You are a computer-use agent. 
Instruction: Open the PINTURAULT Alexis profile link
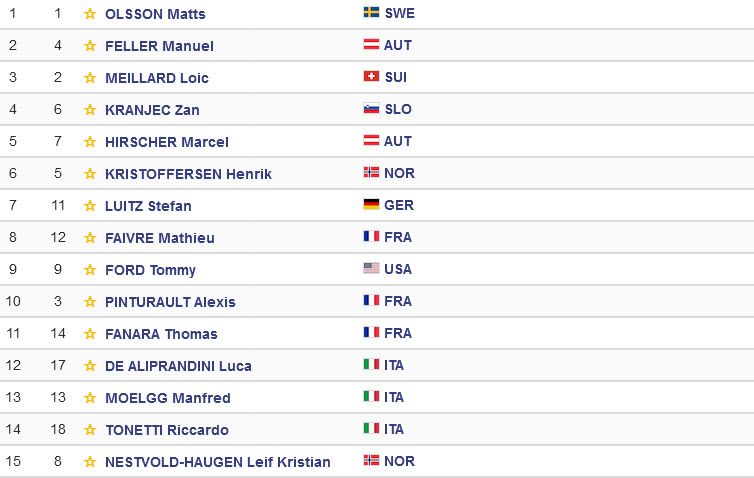pyautogui.click(x=170, y=302)
